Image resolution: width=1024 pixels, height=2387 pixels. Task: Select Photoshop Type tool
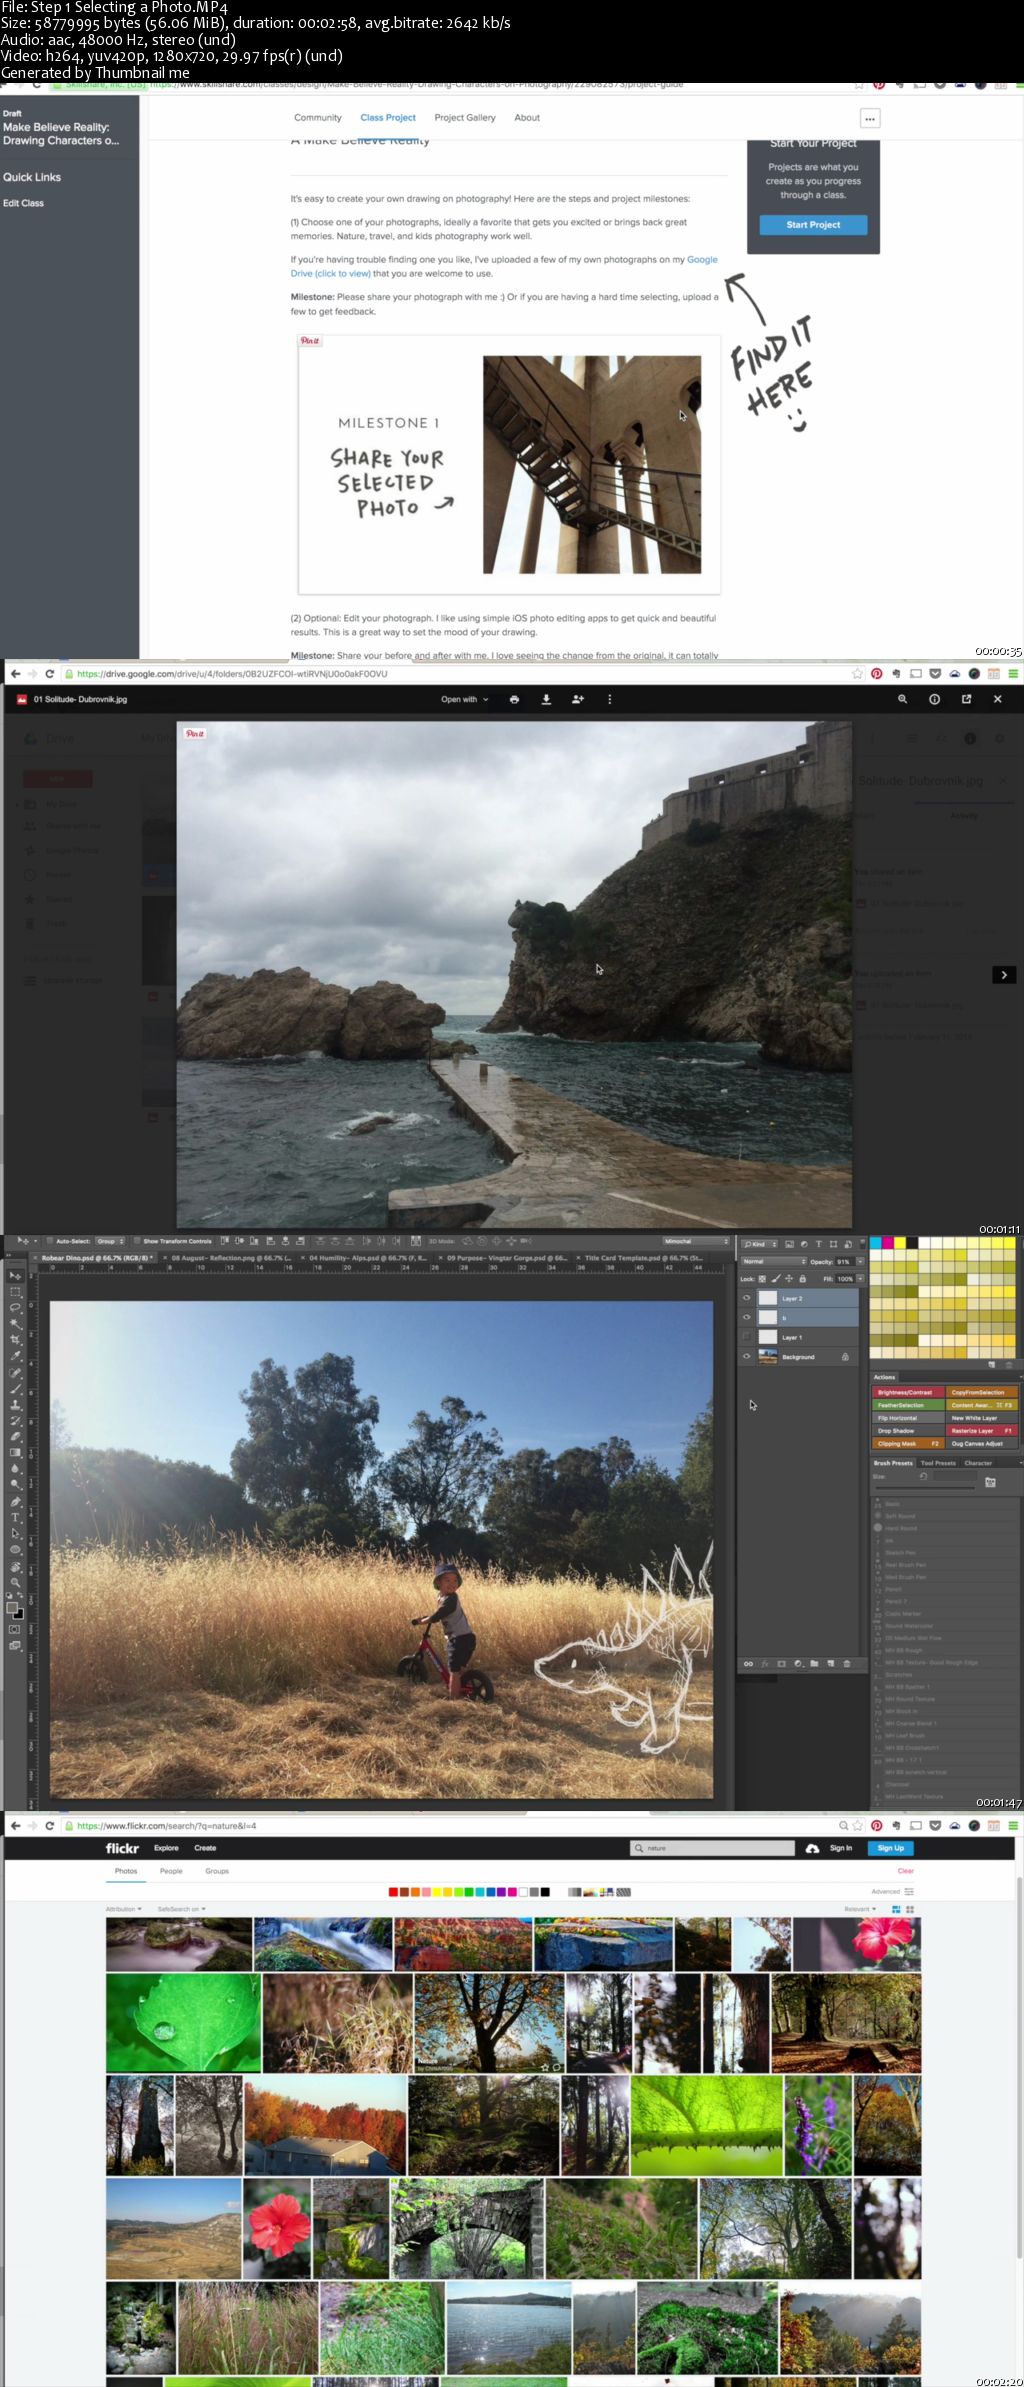pos(15,1517)
